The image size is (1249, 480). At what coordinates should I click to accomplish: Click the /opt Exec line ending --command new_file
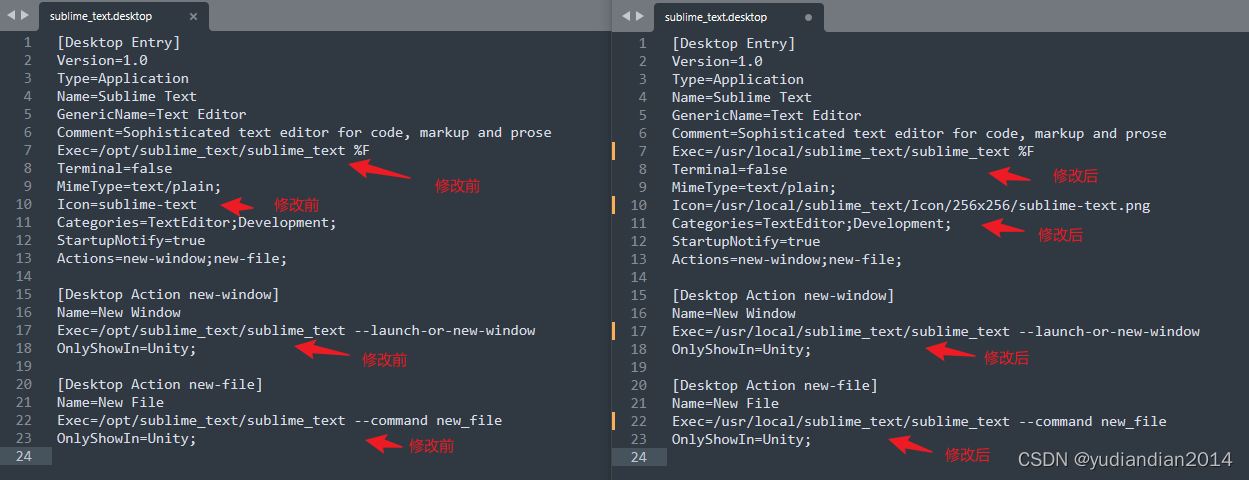279,420
